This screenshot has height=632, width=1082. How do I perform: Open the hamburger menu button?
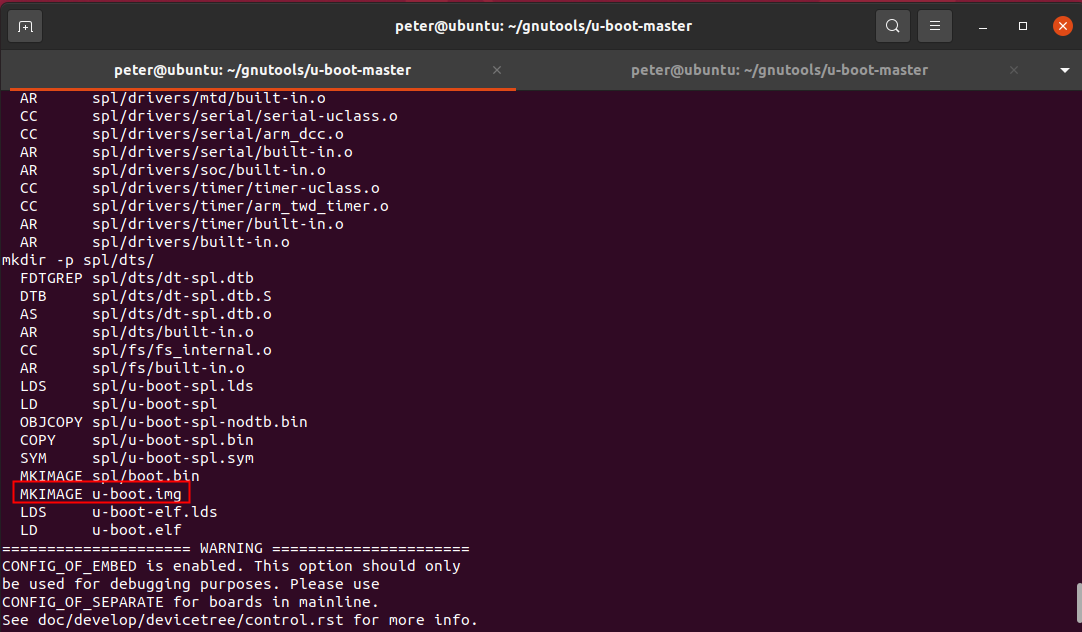pos(934,26)
